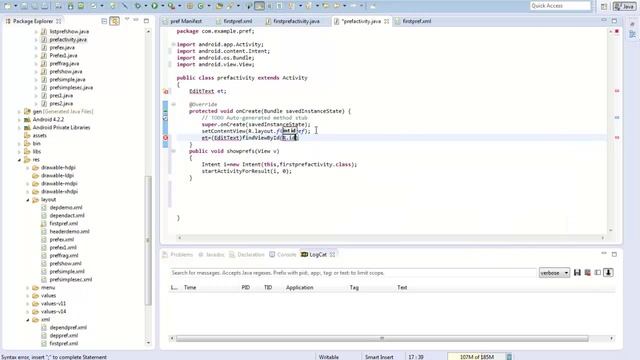Viewport: 640px width, 360px height.
Task: Toggle Link with Editor in Package Explorer
Action: (115, 21)
